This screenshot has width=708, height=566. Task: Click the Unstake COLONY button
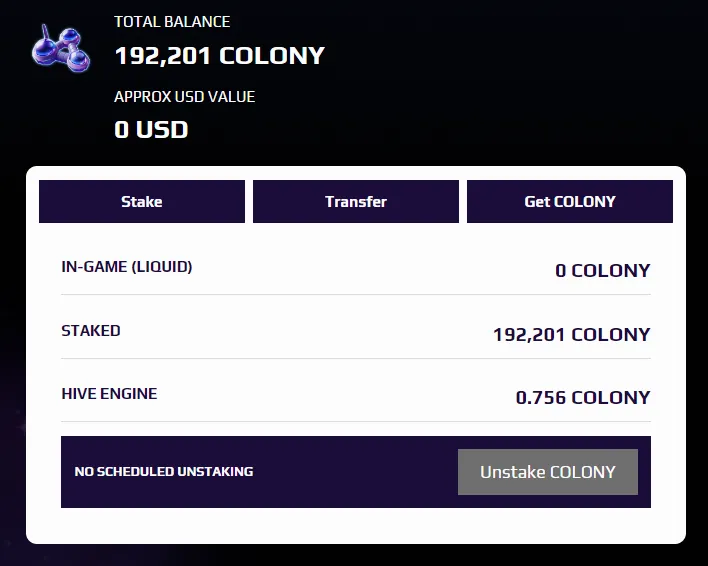(548, 472)
